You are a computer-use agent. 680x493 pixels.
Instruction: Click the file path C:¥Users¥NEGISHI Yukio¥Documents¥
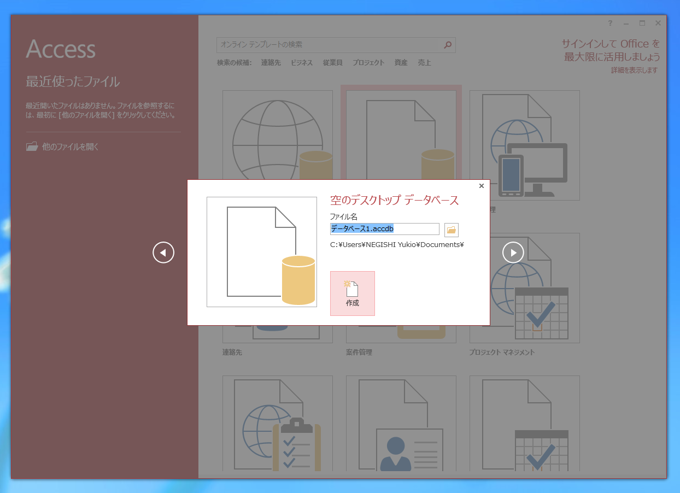397,245
